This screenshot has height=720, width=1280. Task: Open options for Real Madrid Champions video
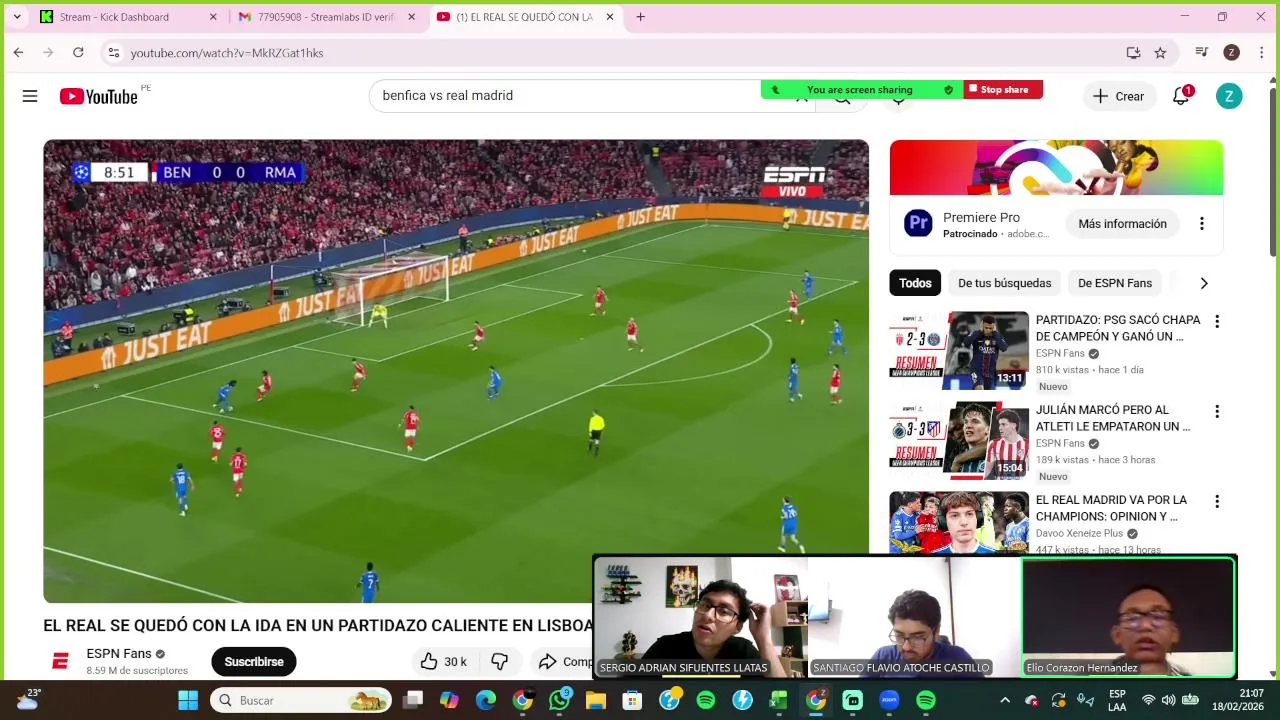coord(1217,502)
